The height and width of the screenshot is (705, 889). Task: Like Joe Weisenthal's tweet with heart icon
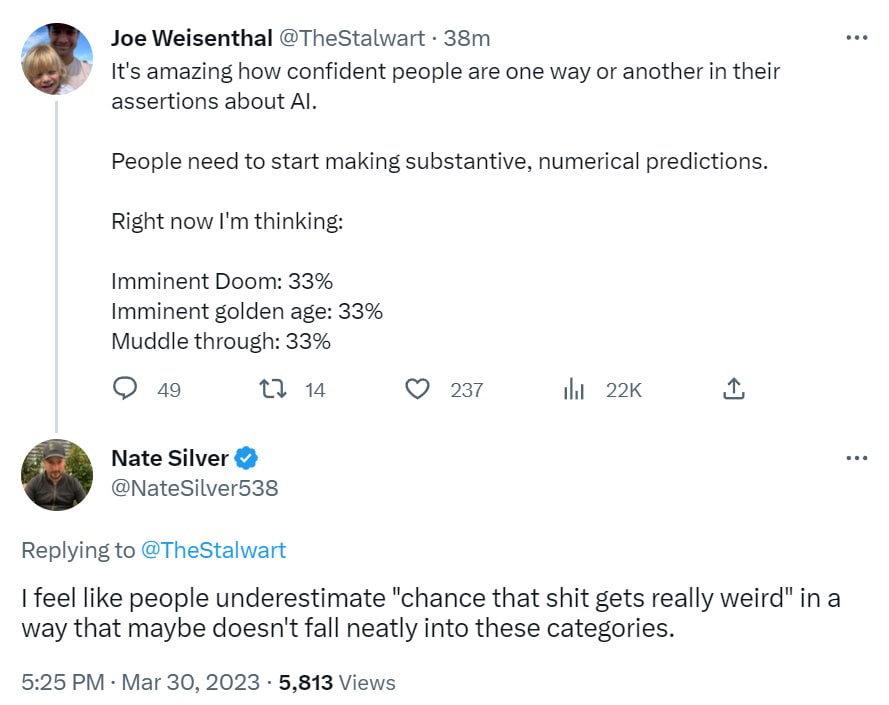[417, 389]
